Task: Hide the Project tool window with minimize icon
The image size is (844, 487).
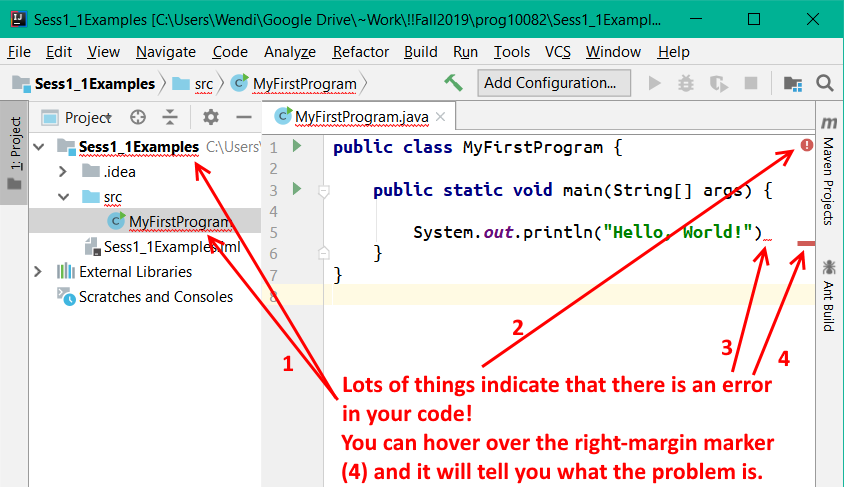Action: pyautogui.click(x=241, y=117)
